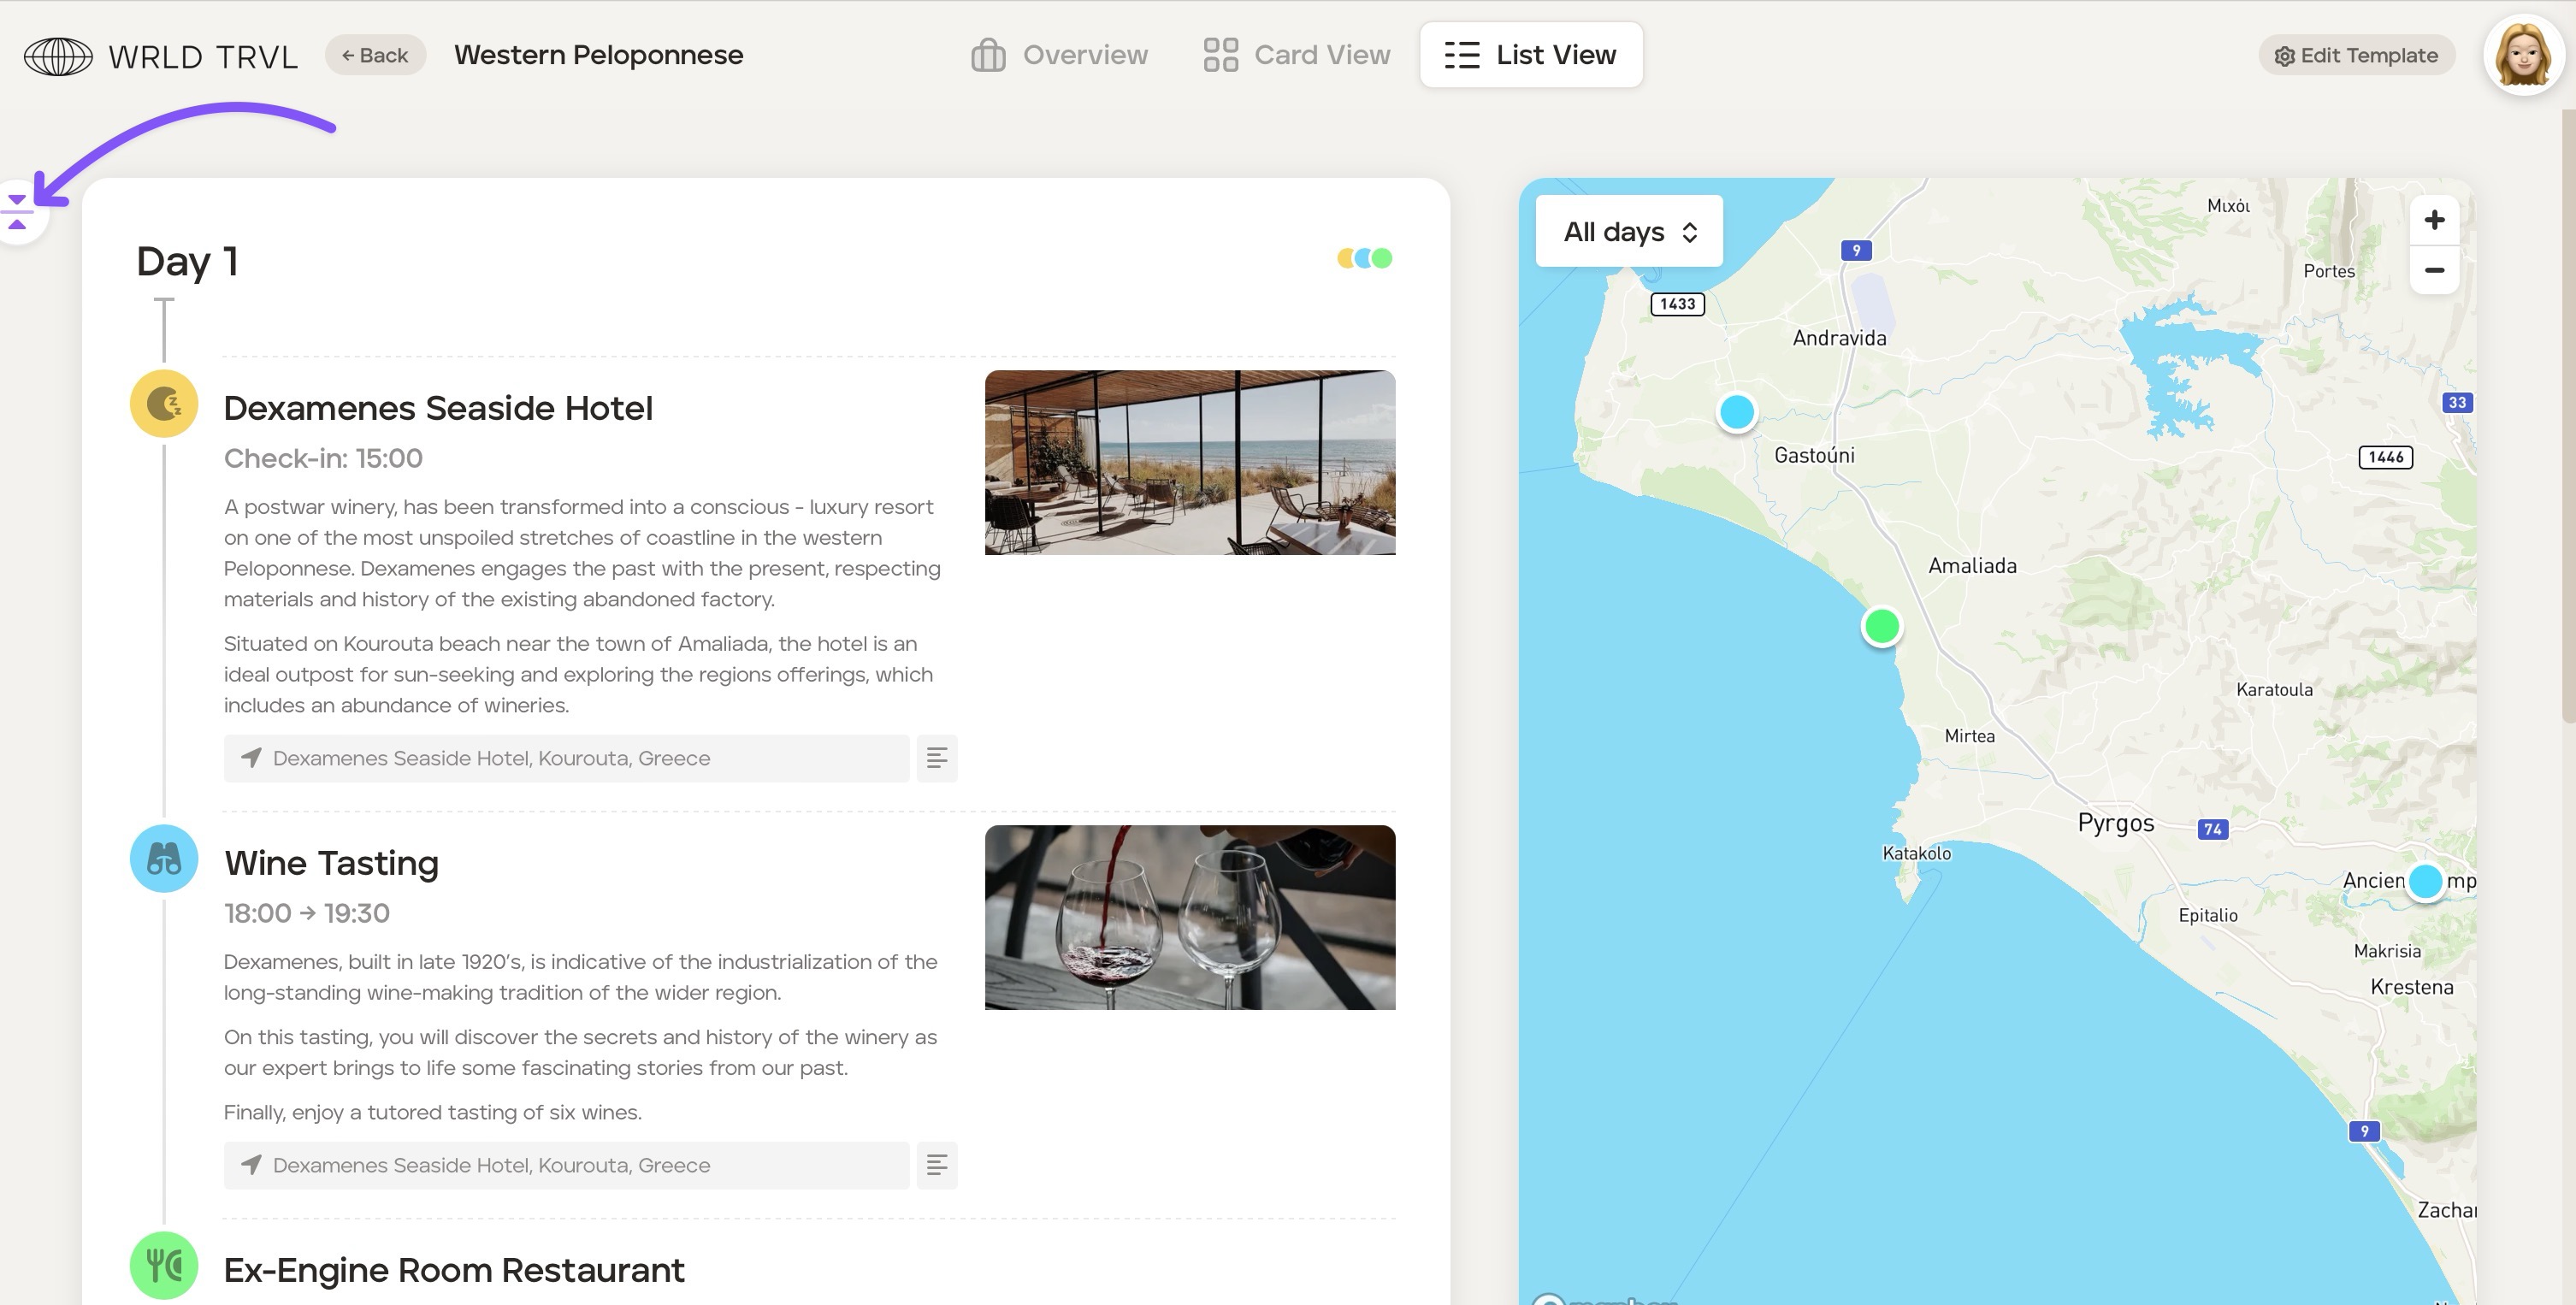
Task: Click the green map marker near Amaliada
Action: [x=1881, y=626]
